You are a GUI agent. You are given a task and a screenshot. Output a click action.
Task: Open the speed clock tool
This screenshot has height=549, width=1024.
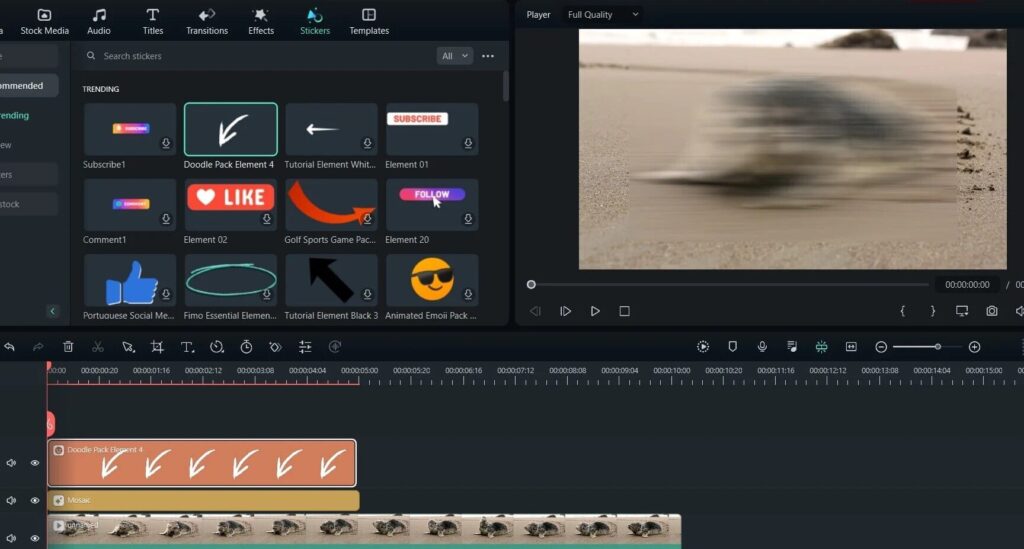217,347
